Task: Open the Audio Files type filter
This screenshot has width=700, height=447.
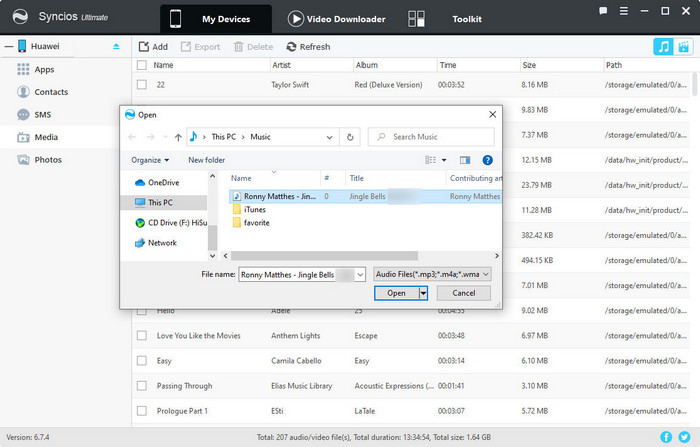Action: pyautogui.click(x=432, y=274)
